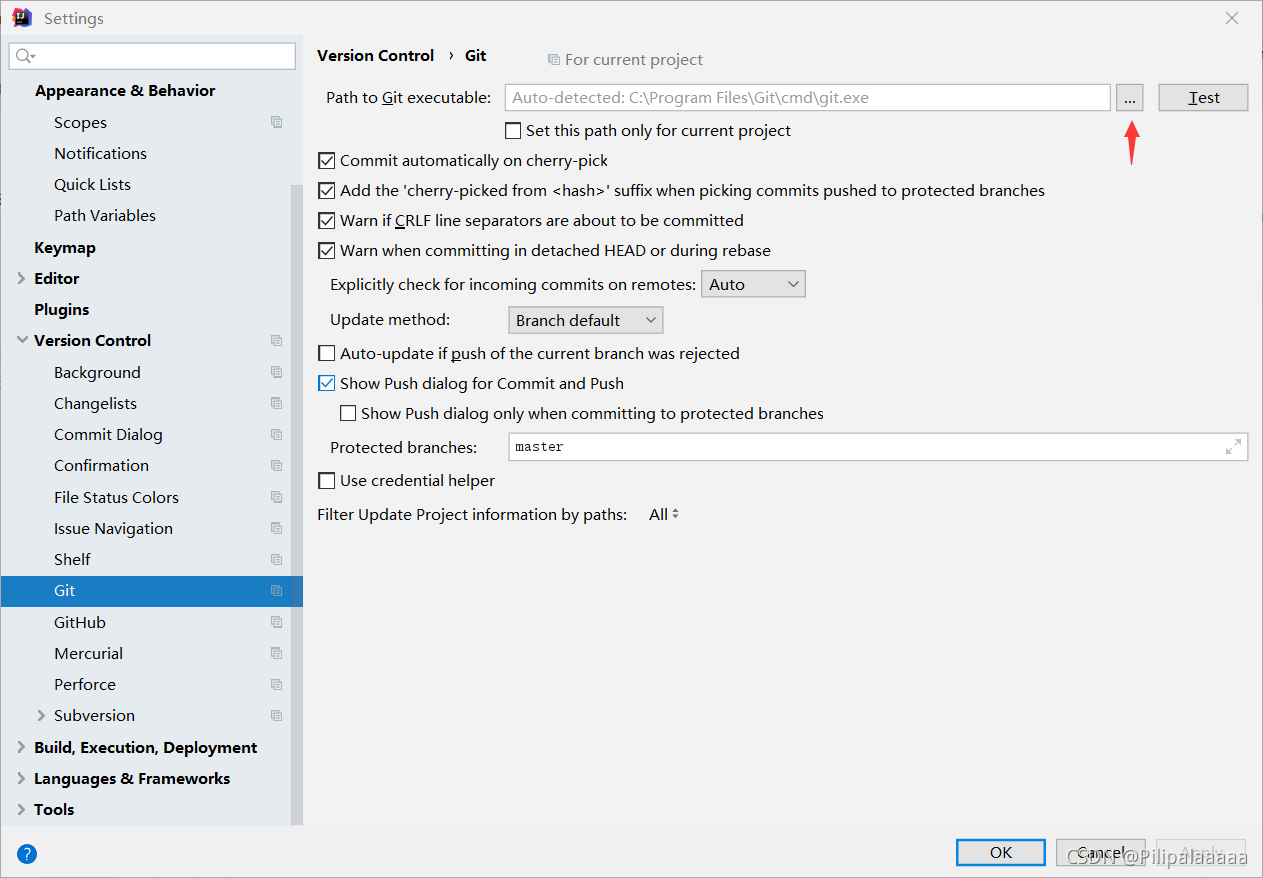Viewport: 1263px width, 878px height.
Task: Check Show Push dialog only for protected branches
Action: [x=348, y=413]
